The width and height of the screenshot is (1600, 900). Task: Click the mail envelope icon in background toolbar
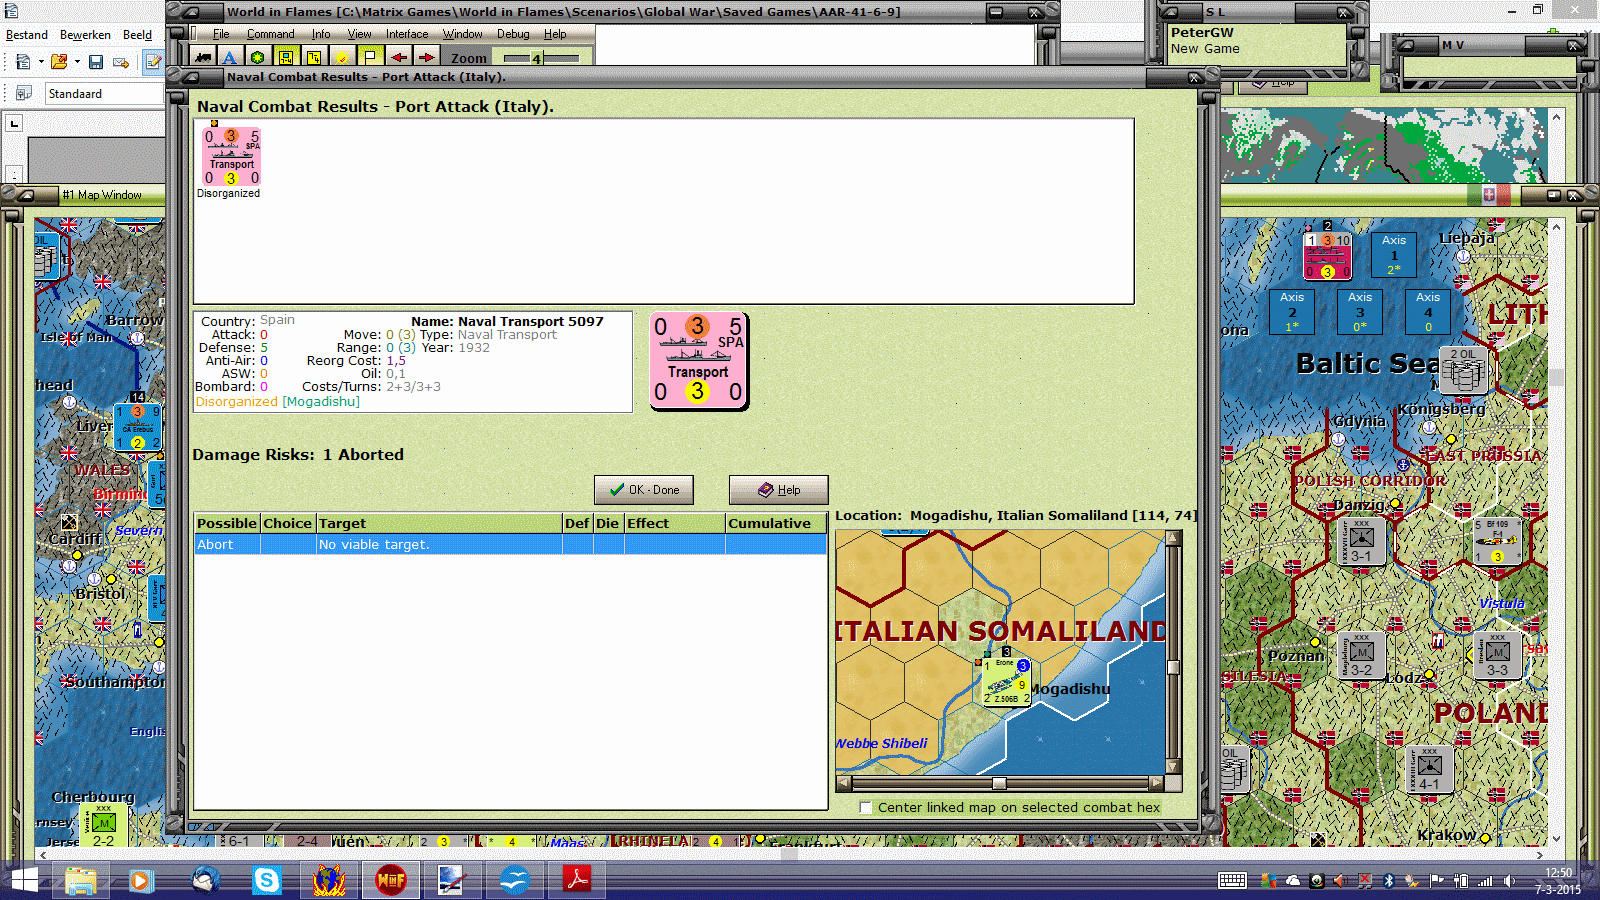pos(121,62)
